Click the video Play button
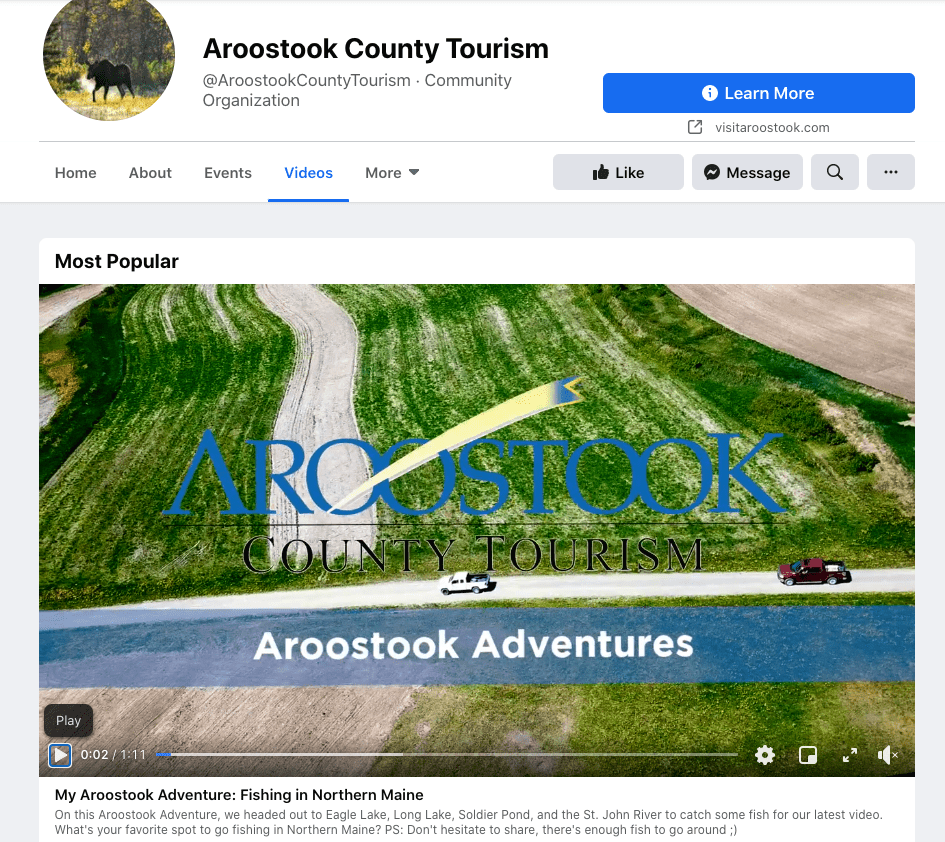This screenshot has width=945, height=842. click(60, 755)
